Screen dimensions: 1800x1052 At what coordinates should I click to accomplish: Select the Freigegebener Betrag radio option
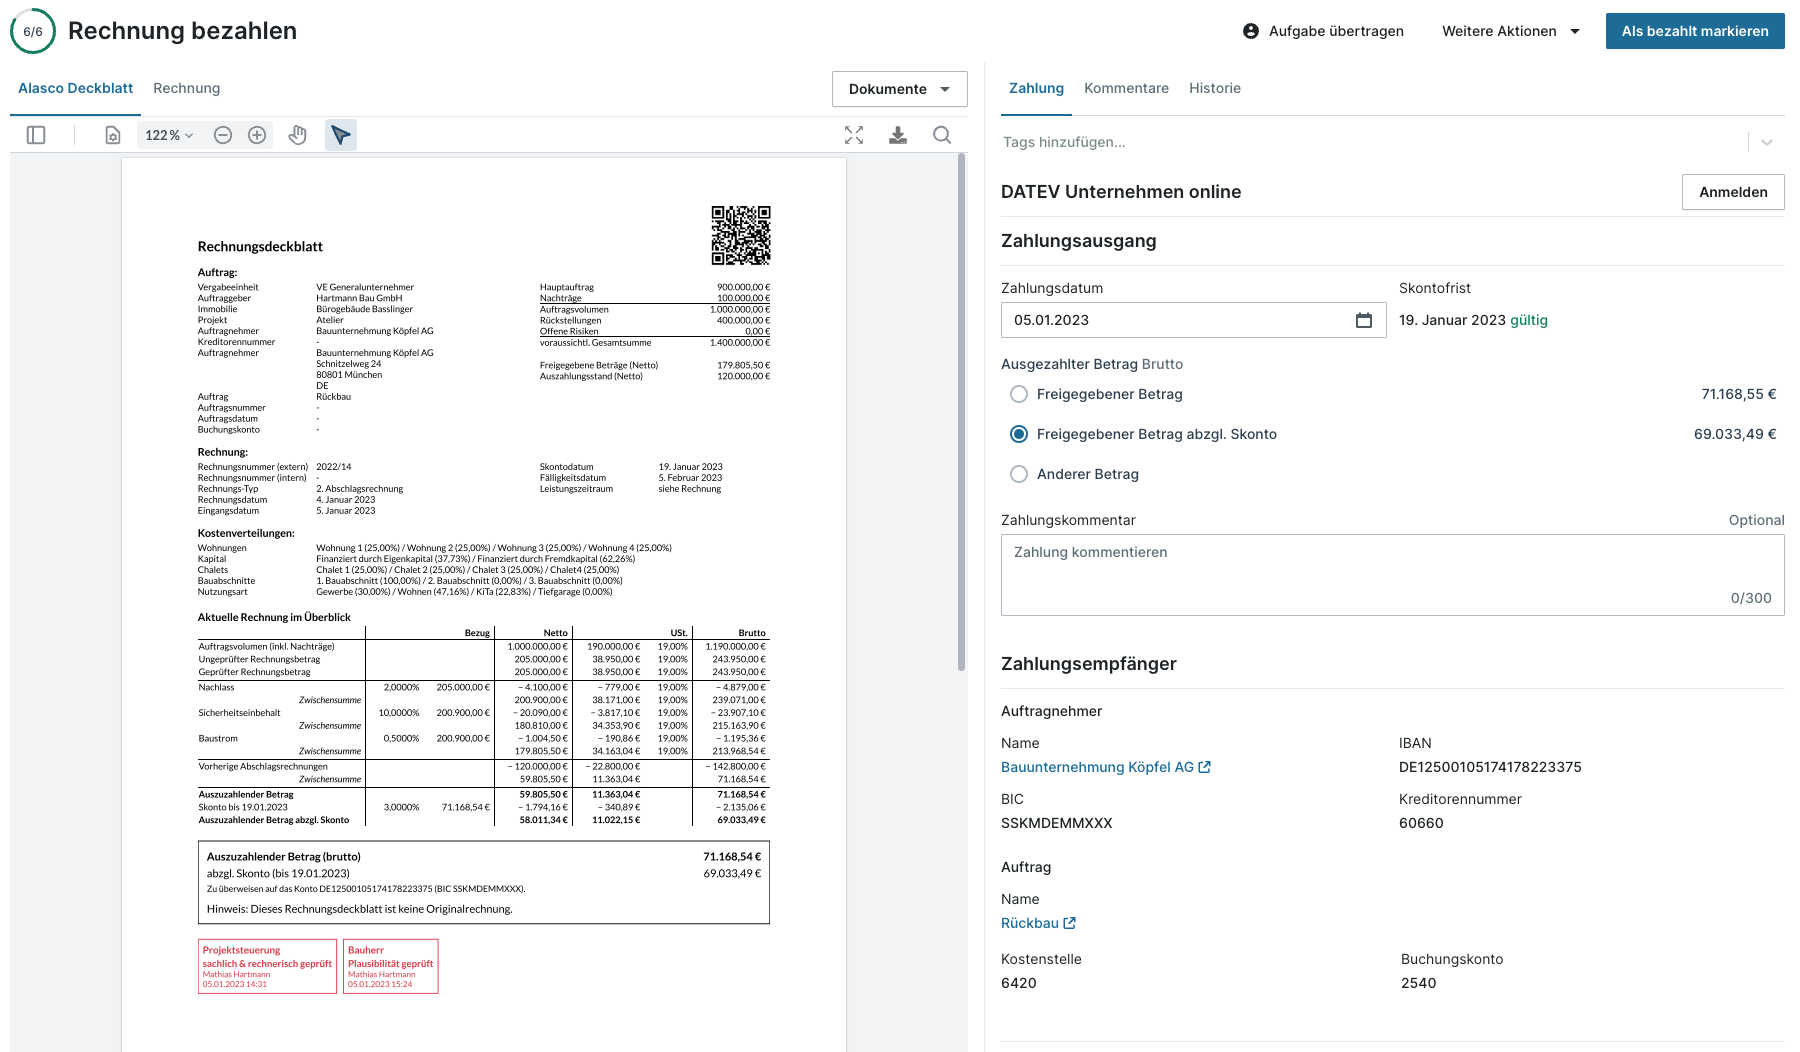click(x=1019, y=394)
